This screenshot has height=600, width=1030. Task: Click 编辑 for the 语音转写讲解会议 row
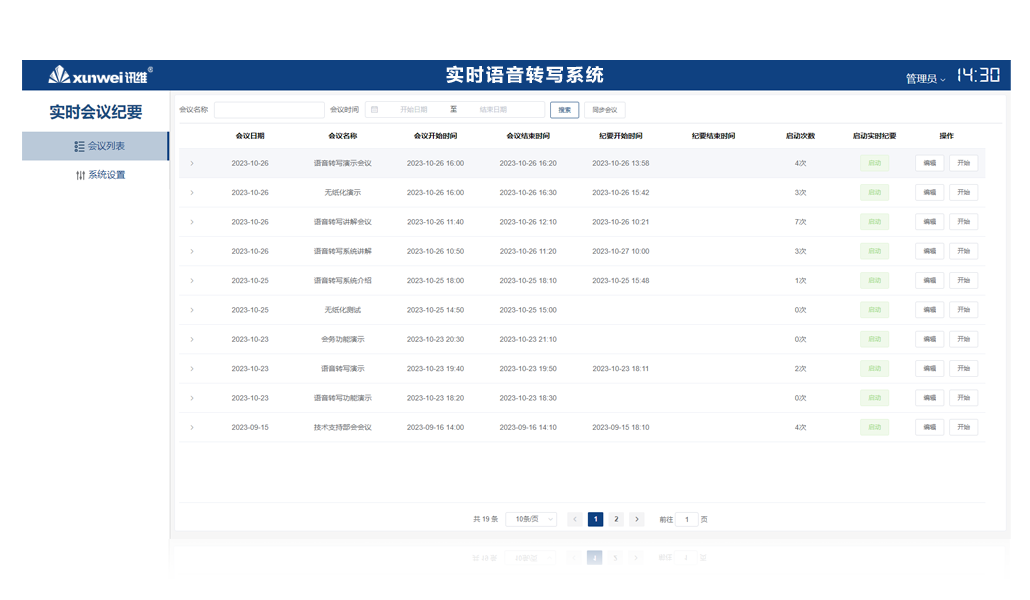pyautogui.click(x=929, y=222)
